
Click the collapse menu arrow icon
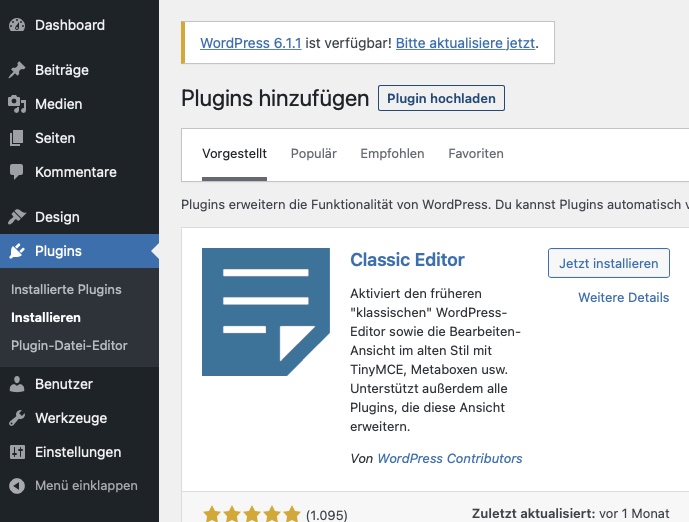point(17,486)
